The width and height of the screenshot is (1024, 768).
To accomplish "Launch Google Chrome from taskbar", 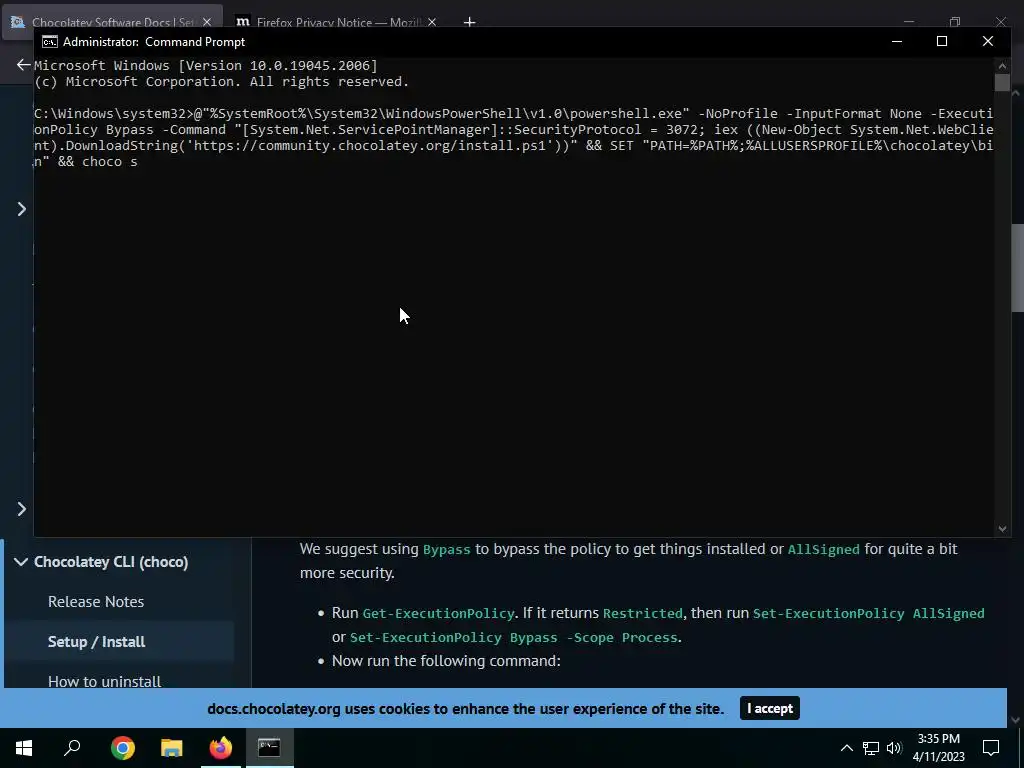I will (x=122, y=748).
